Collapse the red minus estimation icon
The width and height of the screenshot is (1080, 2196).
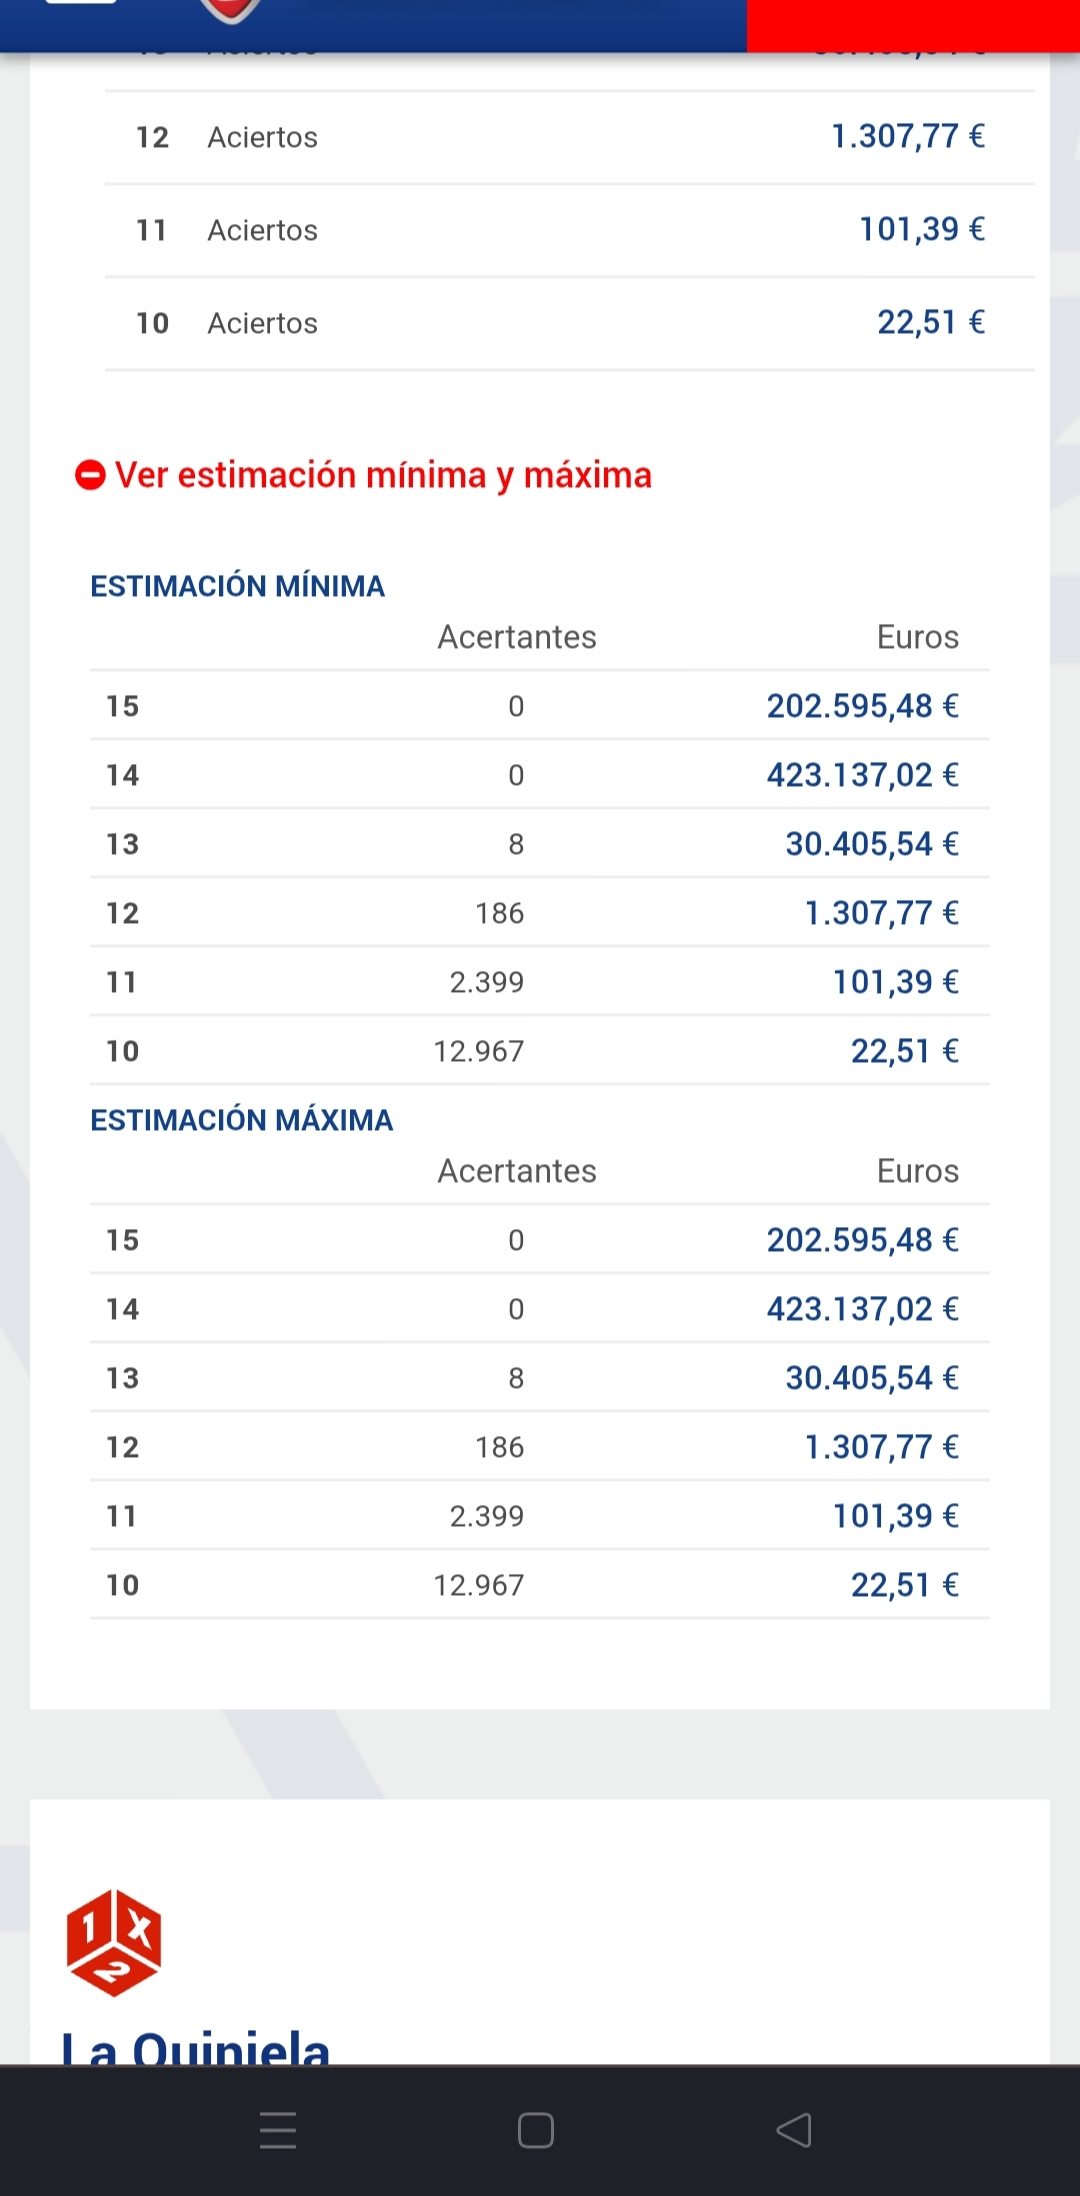(90, 475)
